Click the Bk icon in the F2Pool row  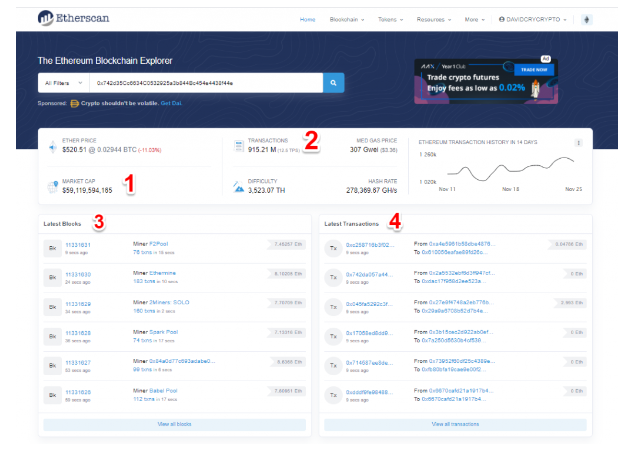point(52,248)
